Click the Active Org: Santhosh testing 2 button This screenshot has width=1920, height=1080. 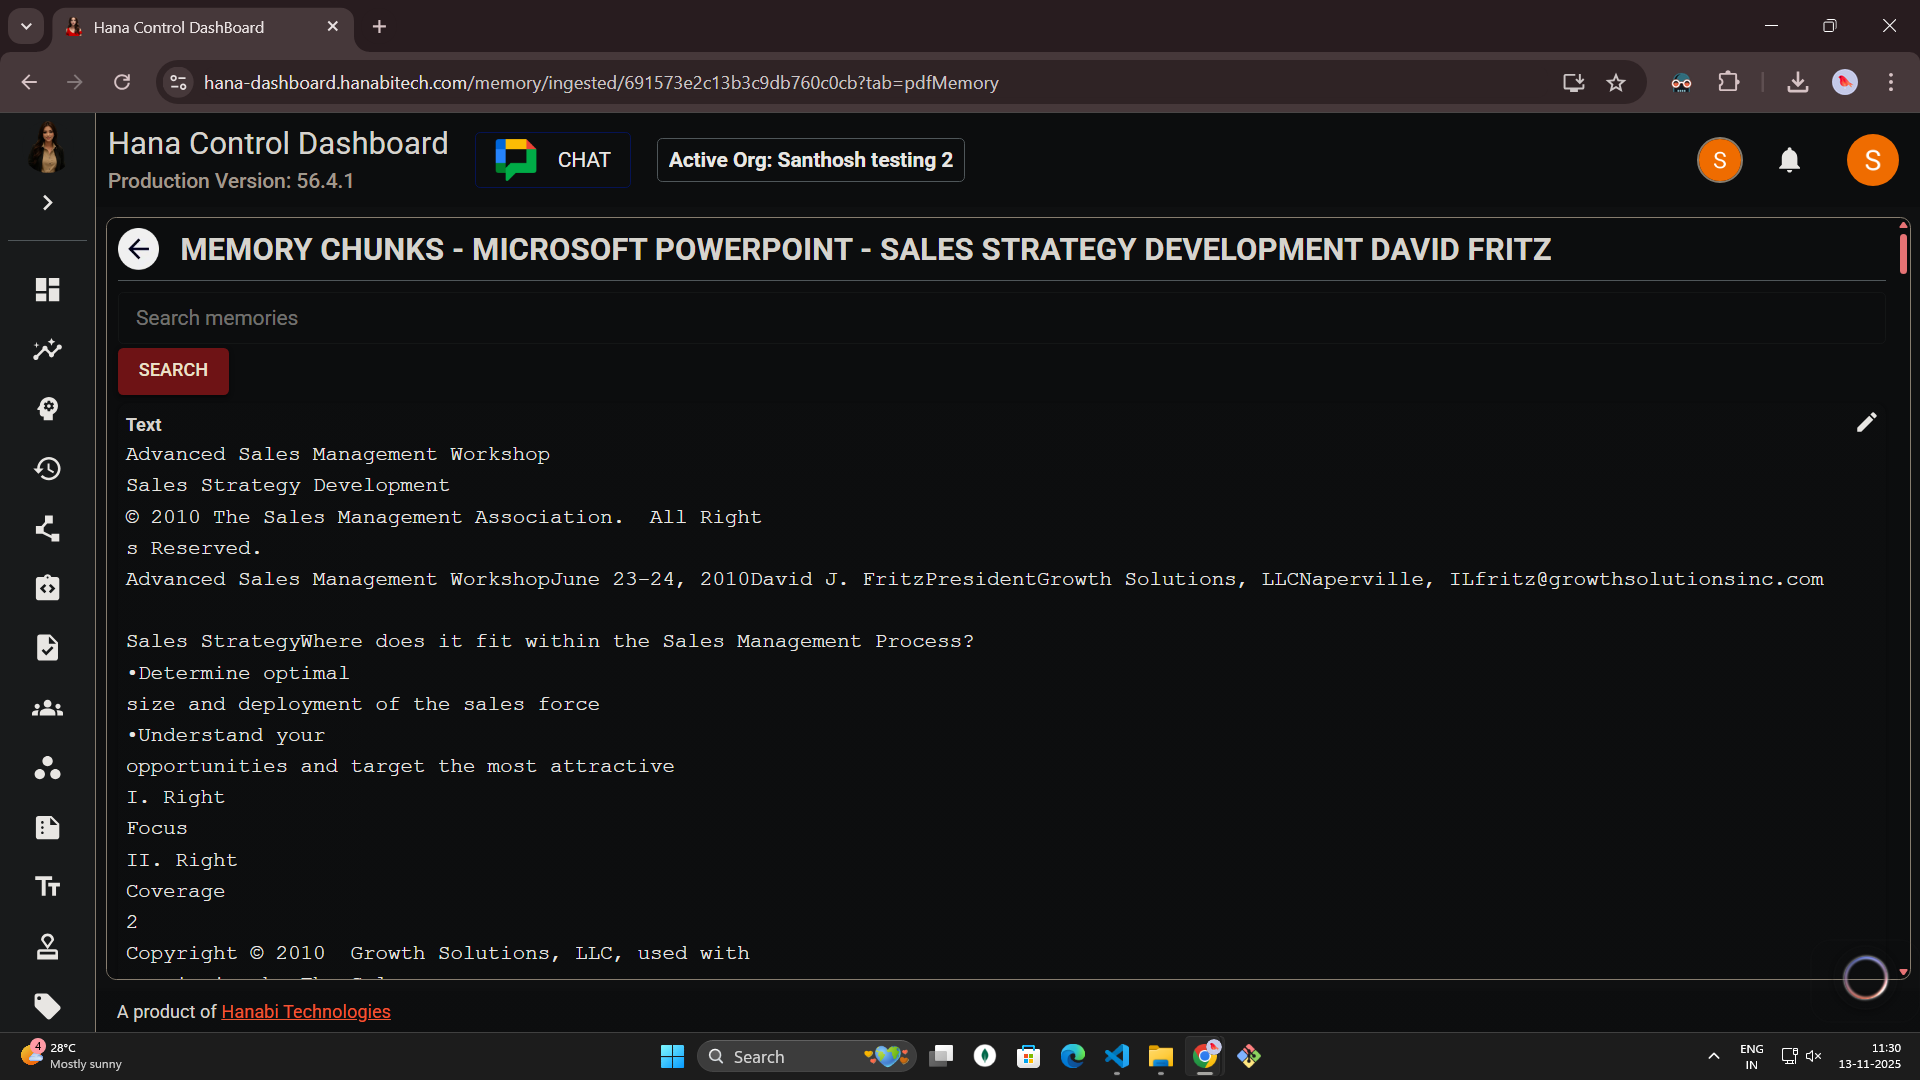click(810, 160)
